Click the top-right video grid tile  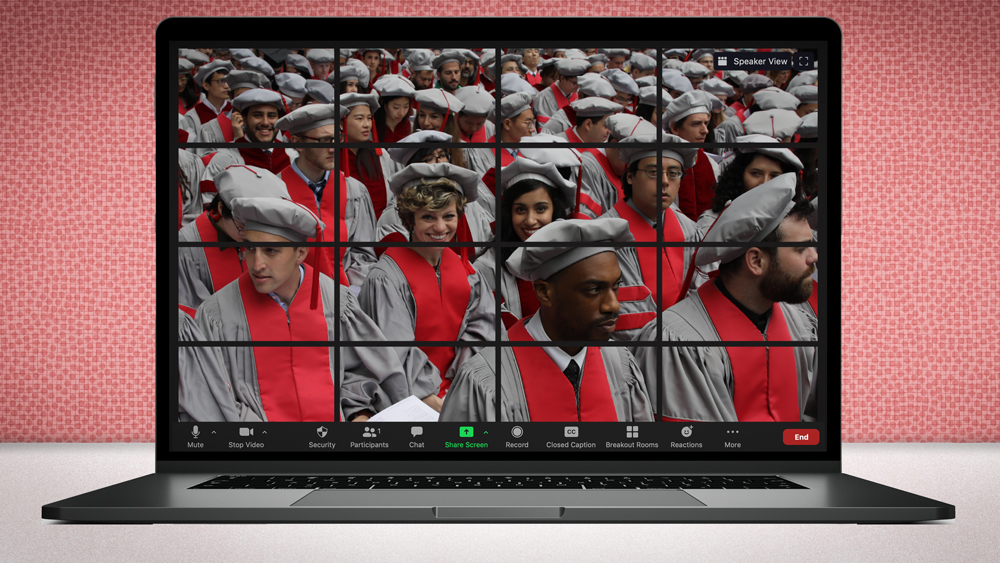click(740, 96)
